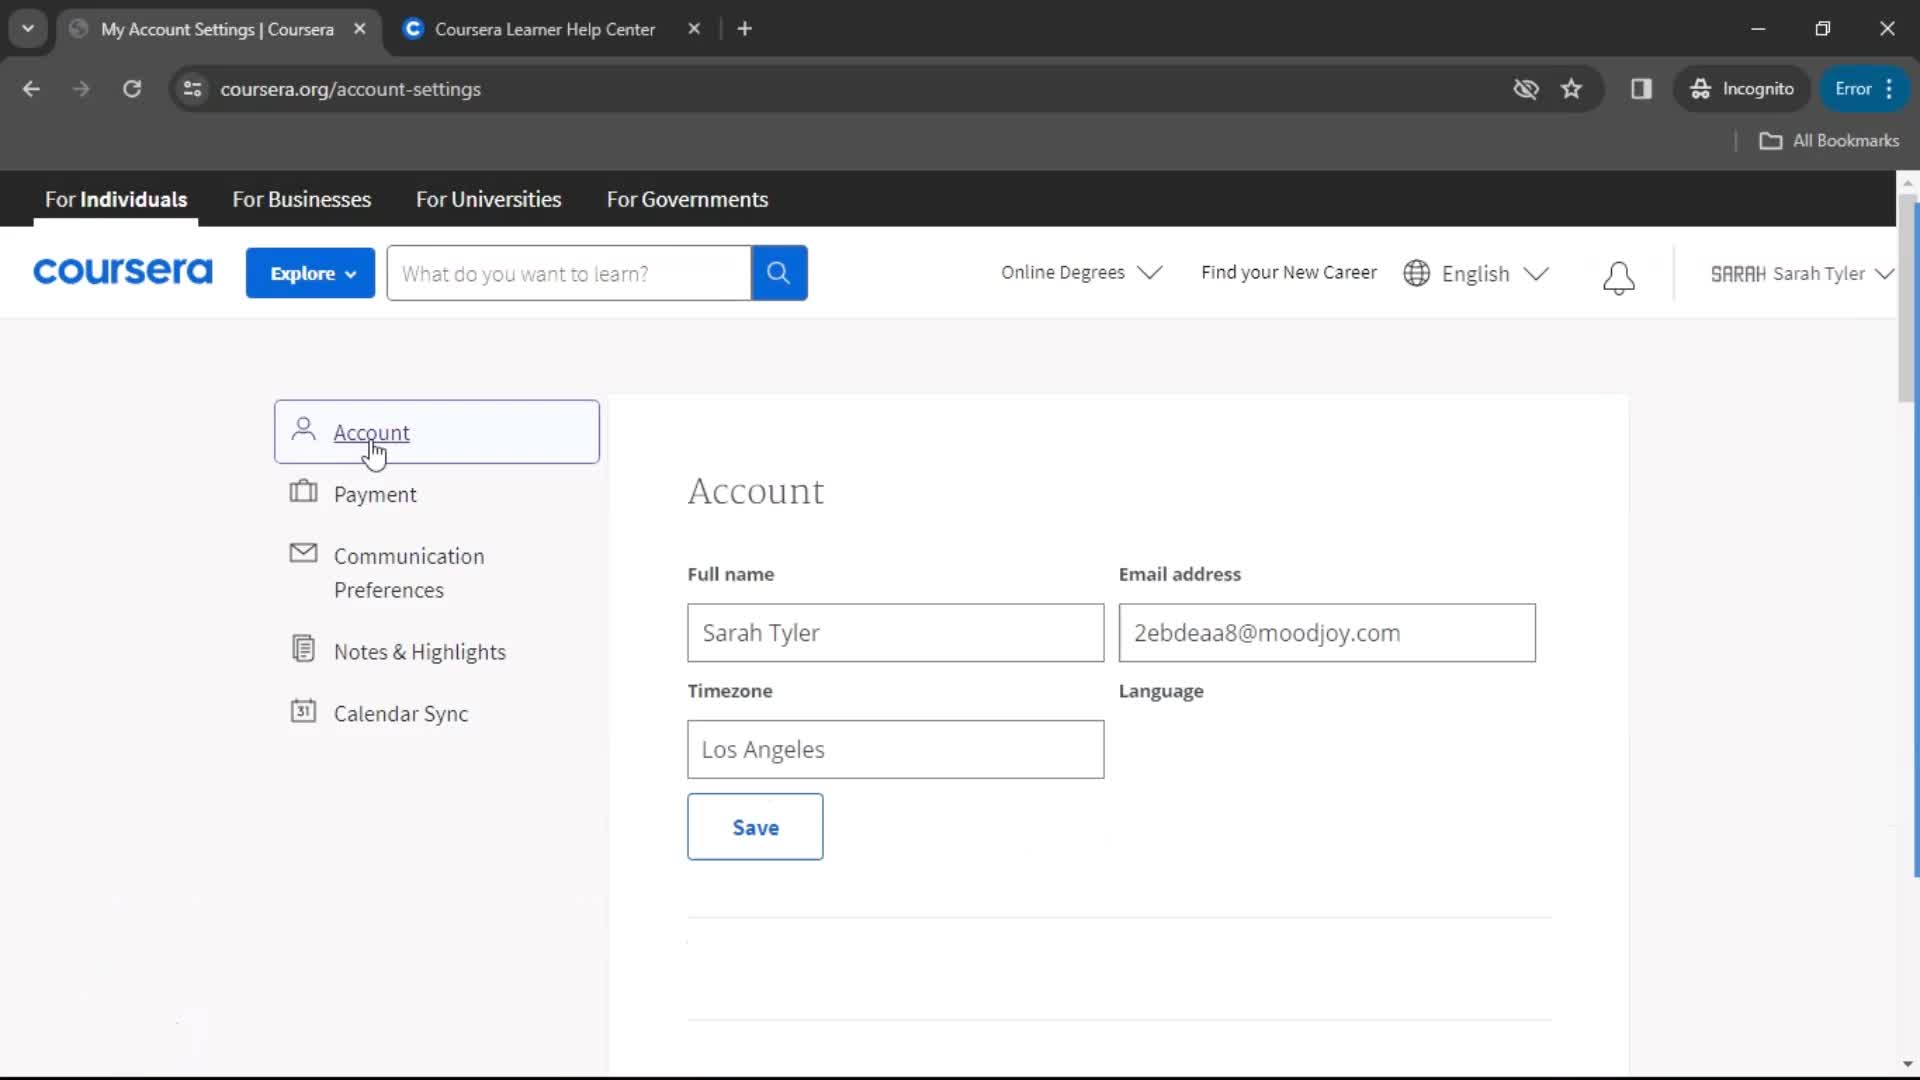Open the Explore dropdown menu
The height and width of the screenshot is (1080, 1920).
pyautogui.click(x=311, y=273)
